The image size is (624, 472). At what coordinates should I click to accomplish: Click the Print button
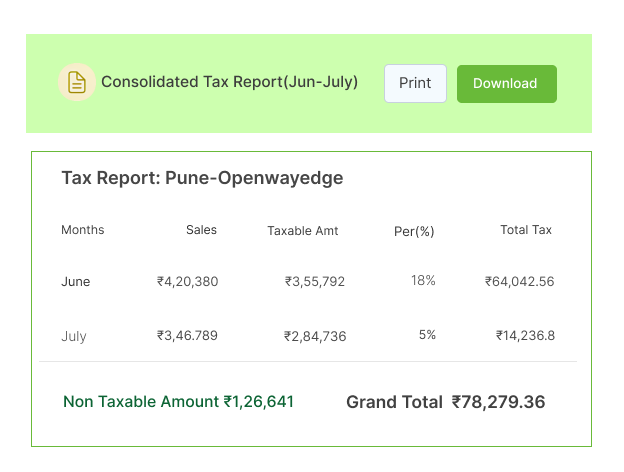415,84
